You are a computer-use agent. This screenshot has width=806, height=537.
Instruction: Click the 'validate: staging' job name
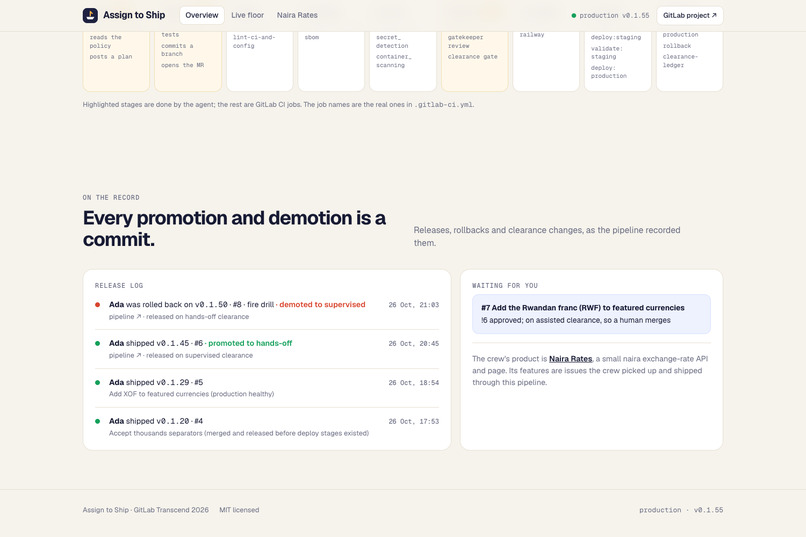coord(607,53)
